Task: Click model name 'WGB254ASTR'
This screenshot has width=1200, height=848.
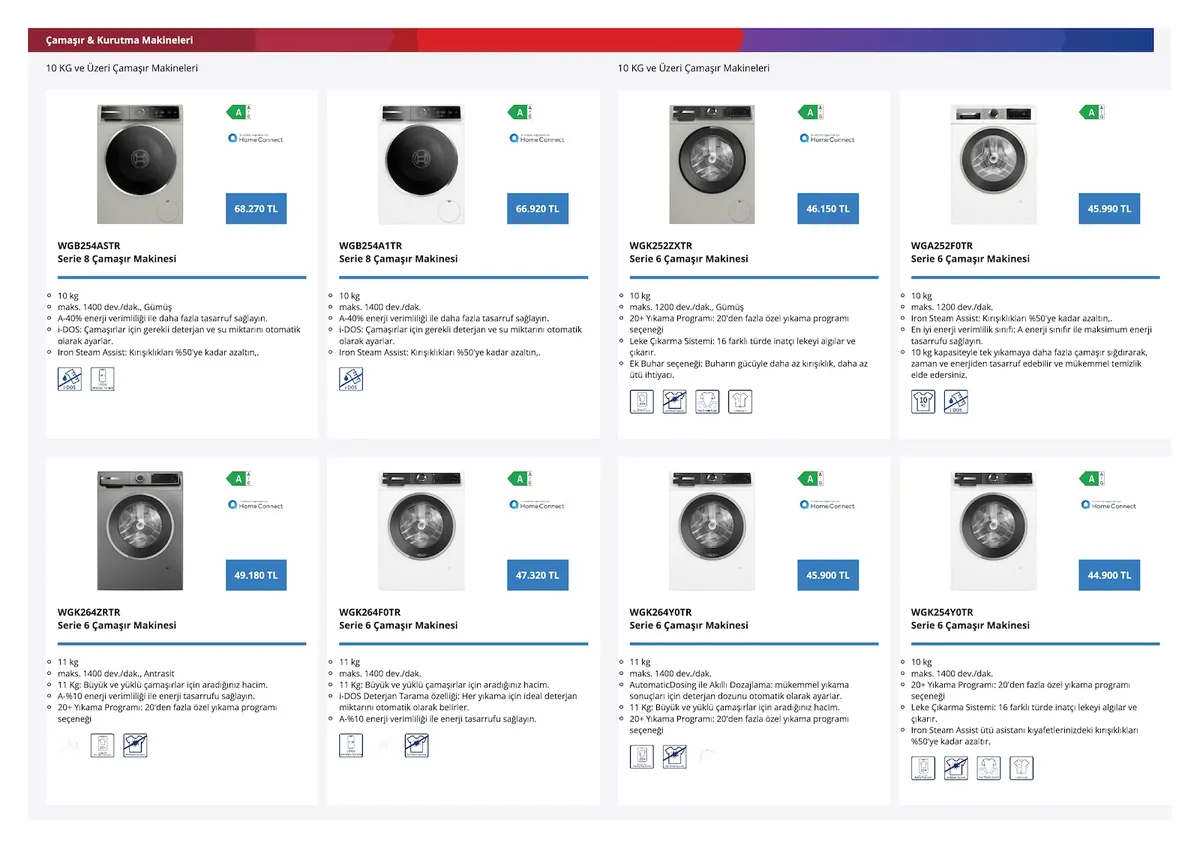Action: (x=89, y=245)
